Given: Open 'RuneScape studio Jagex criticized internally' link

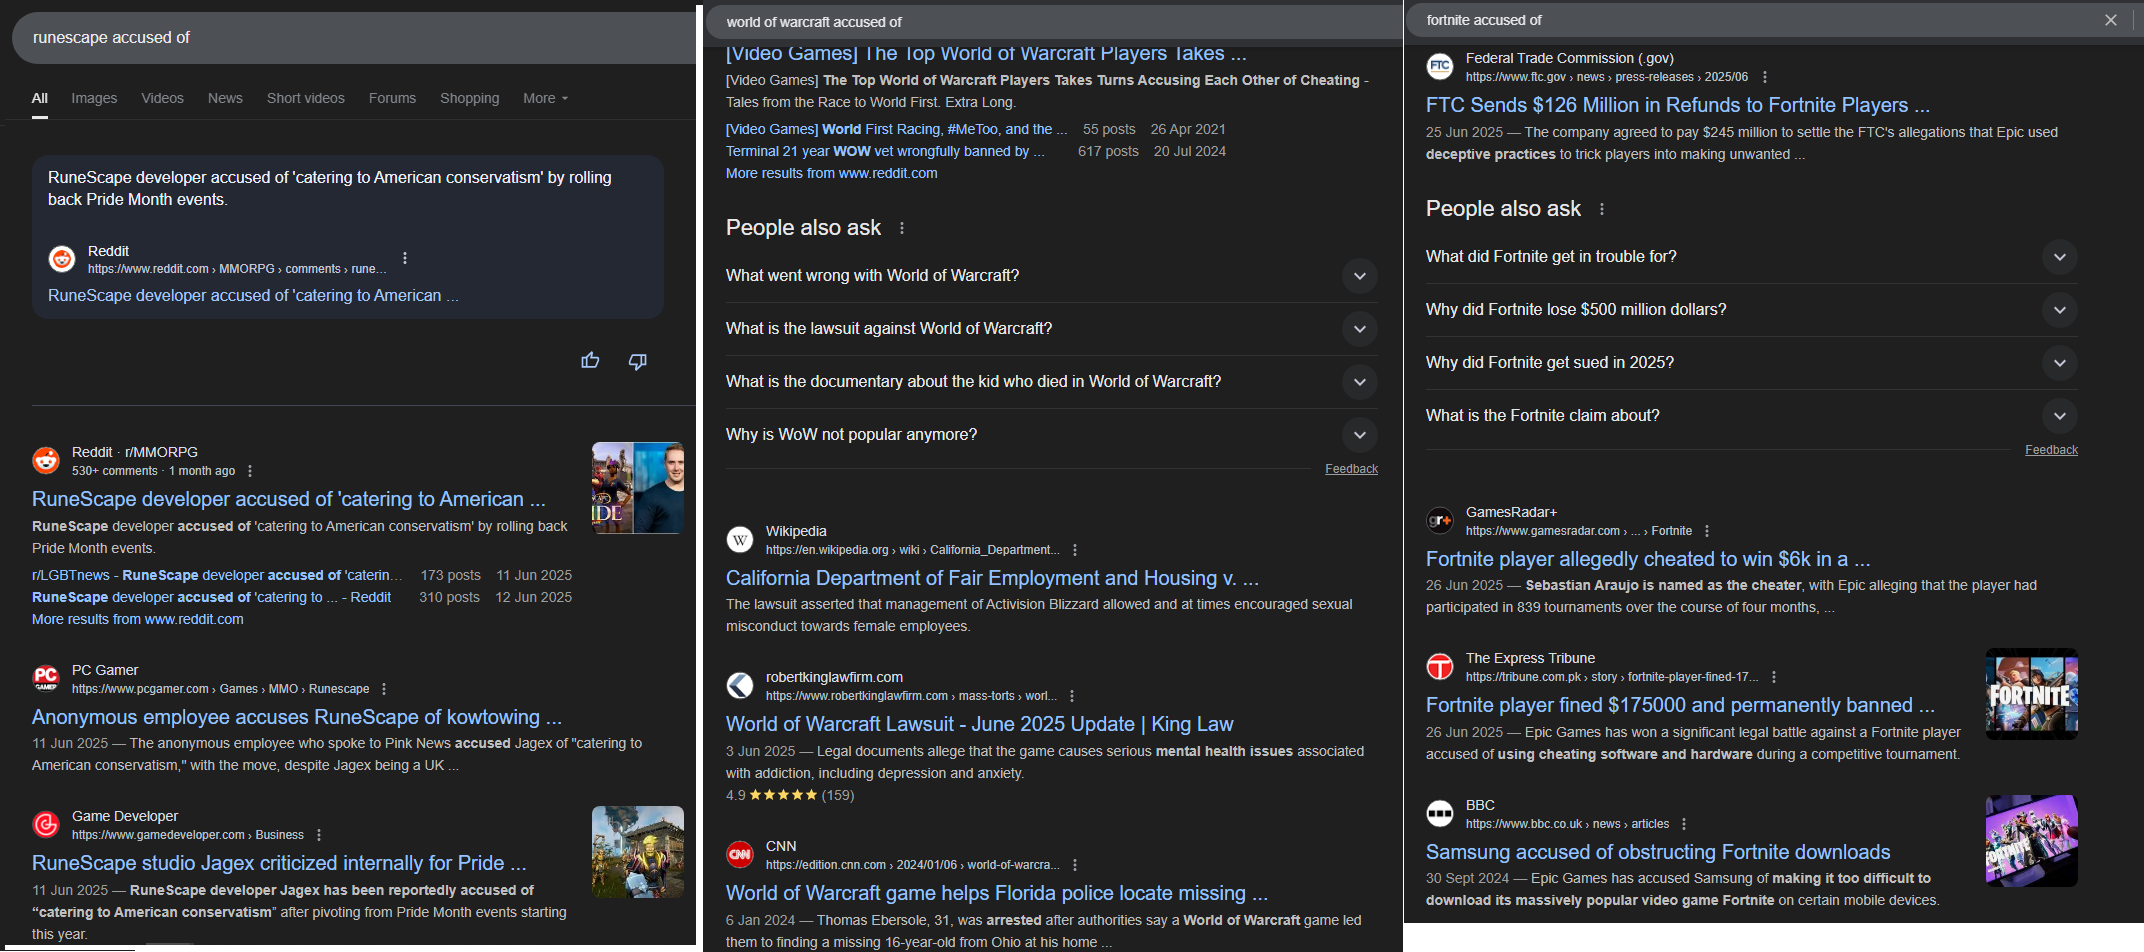Looking at the screenshot, I should click(x=279, y=863).
